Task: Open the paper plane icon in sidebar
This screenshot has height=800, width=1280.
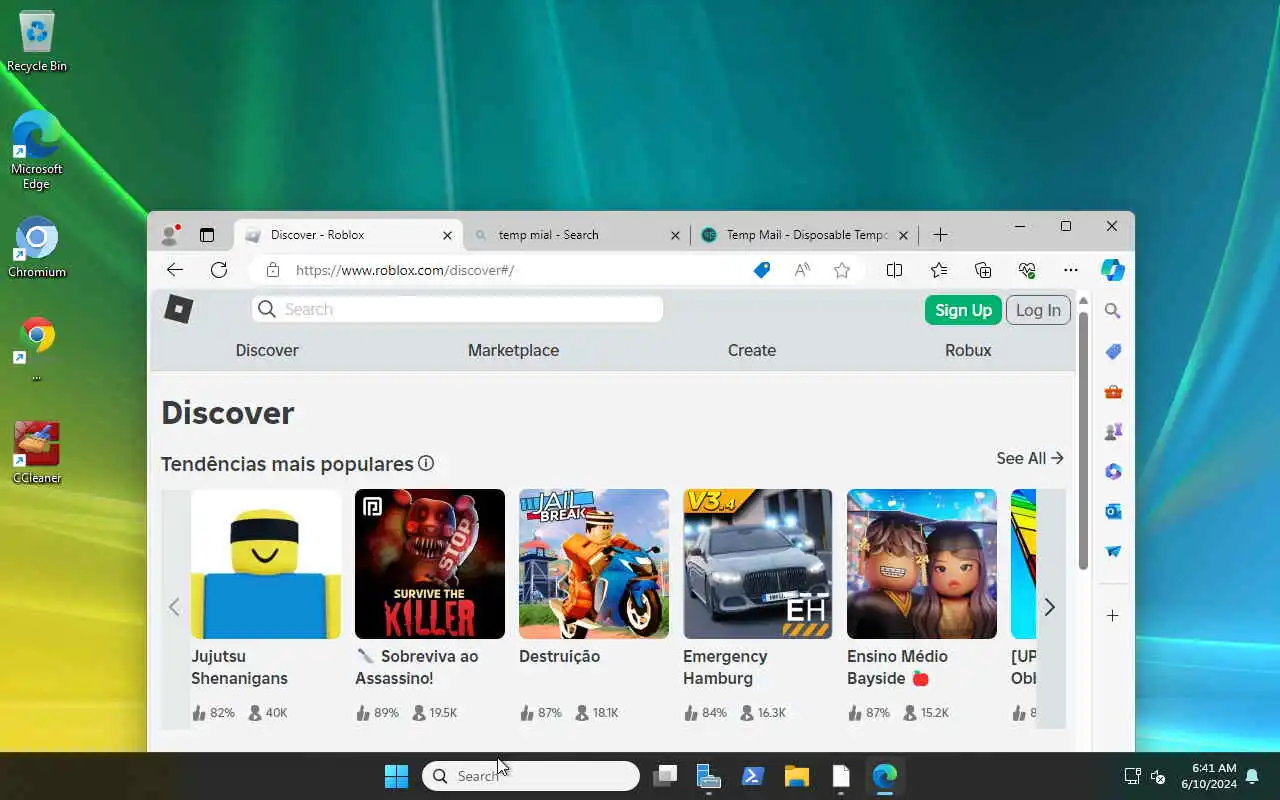Action: pyautogui.click(x=1113, y=551)
